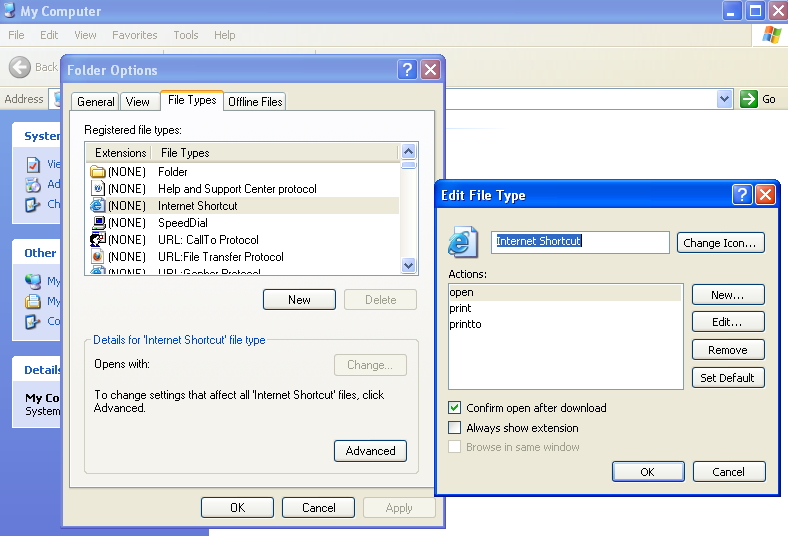This screenshot has width=788, height=536.
Task: Select Help and Support Center protocol text
Action: (x=237, y=189)
